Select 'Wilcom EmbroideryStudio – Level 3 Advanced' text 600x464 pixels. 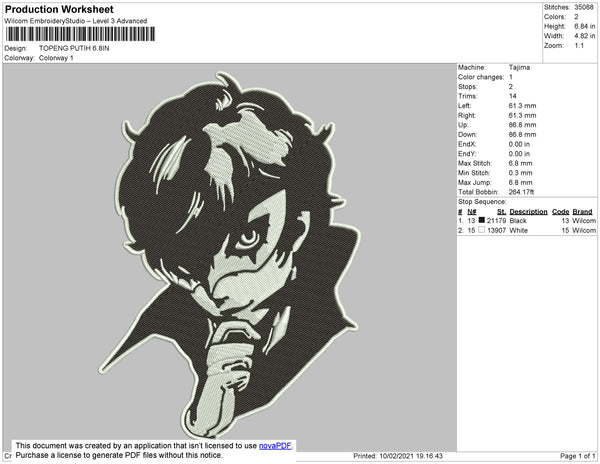(76, 21)
